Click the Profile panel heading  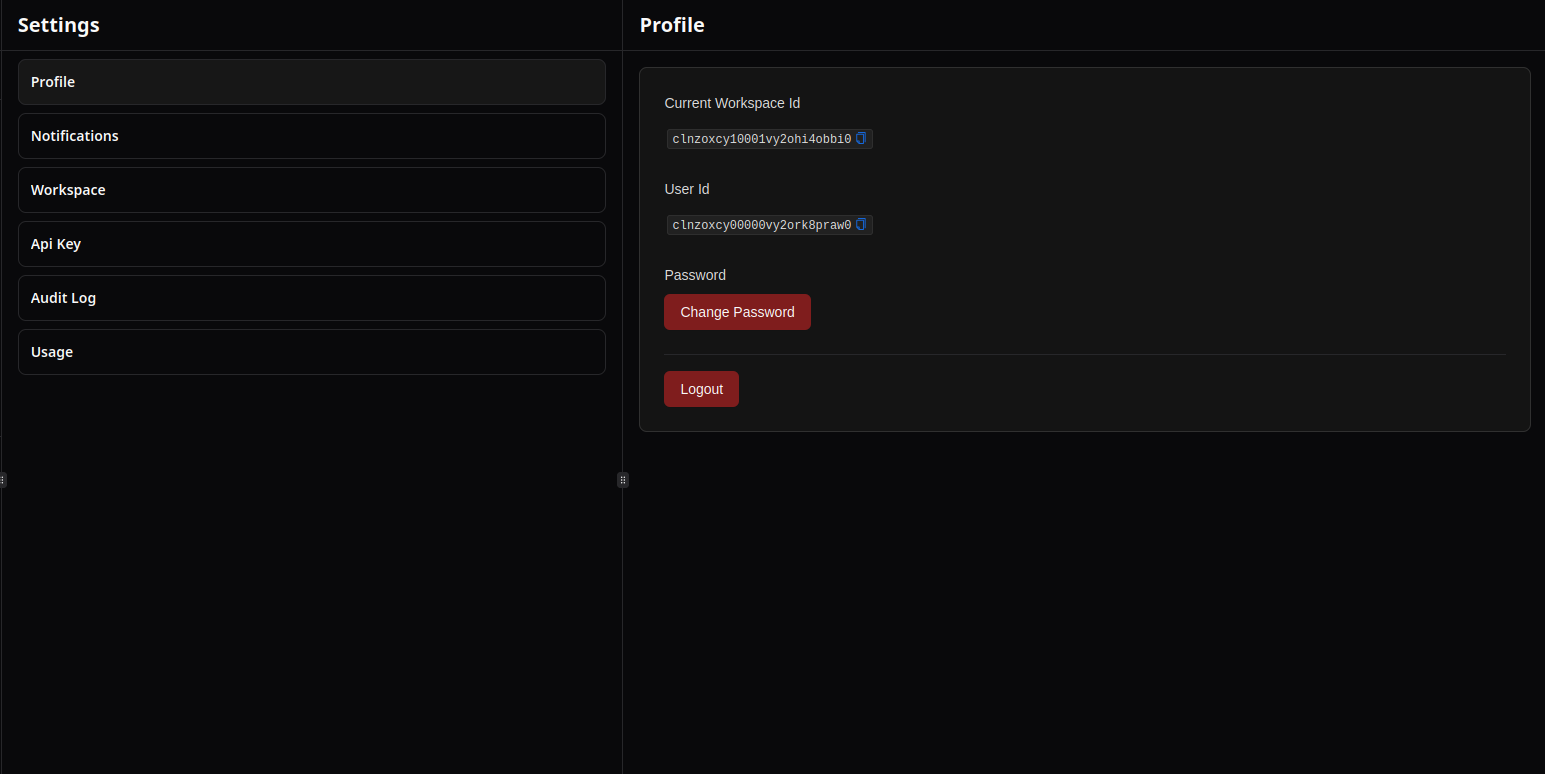tap(672, 25)
